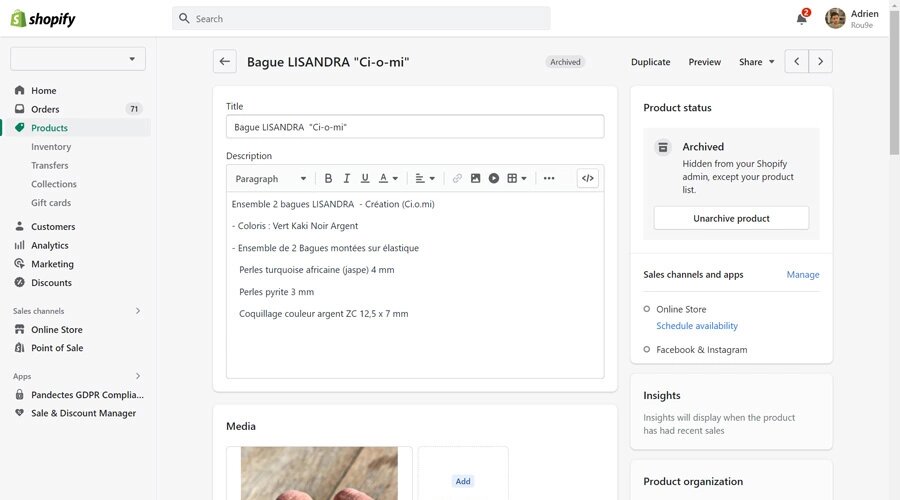Open the Paragraph style dropdown
Viewport: 900px width, 500px height.
click(x=270, y=179)
